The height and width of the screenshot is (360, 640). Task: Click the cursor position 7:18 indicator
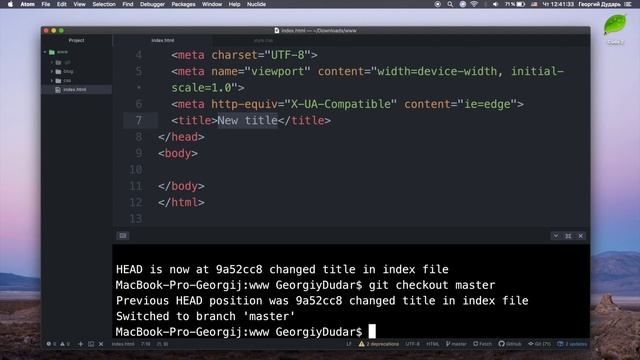tap(146, 344)
